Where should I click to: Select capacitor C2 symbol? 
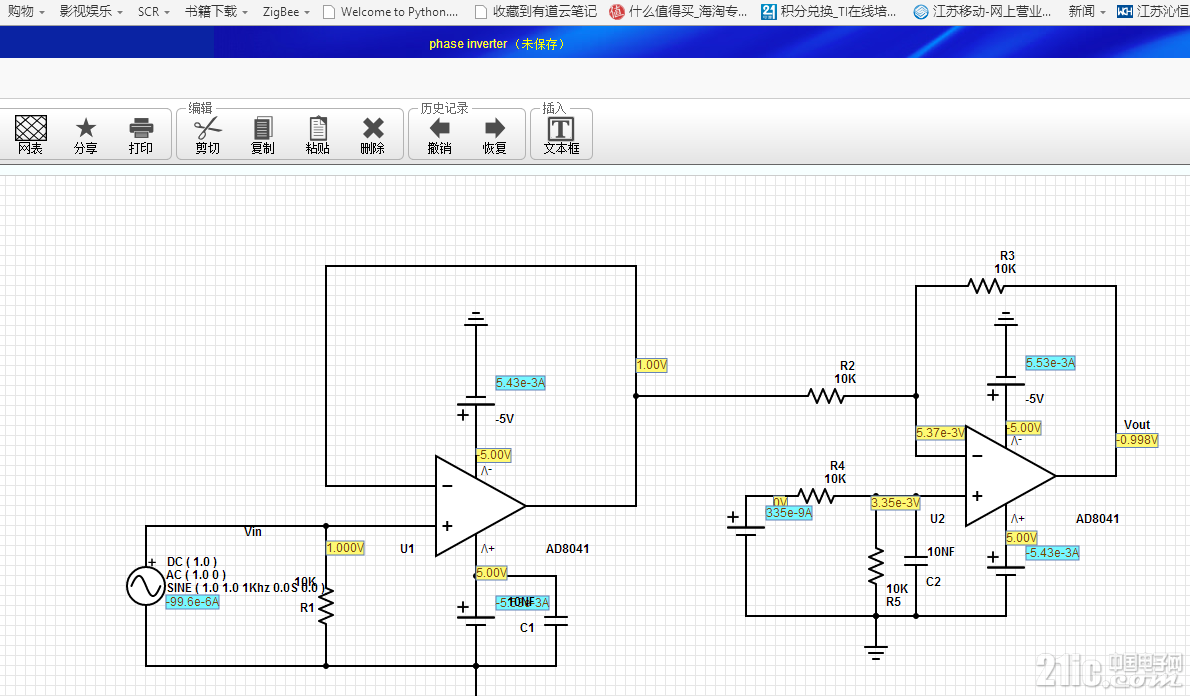click(x=916, y=561)
